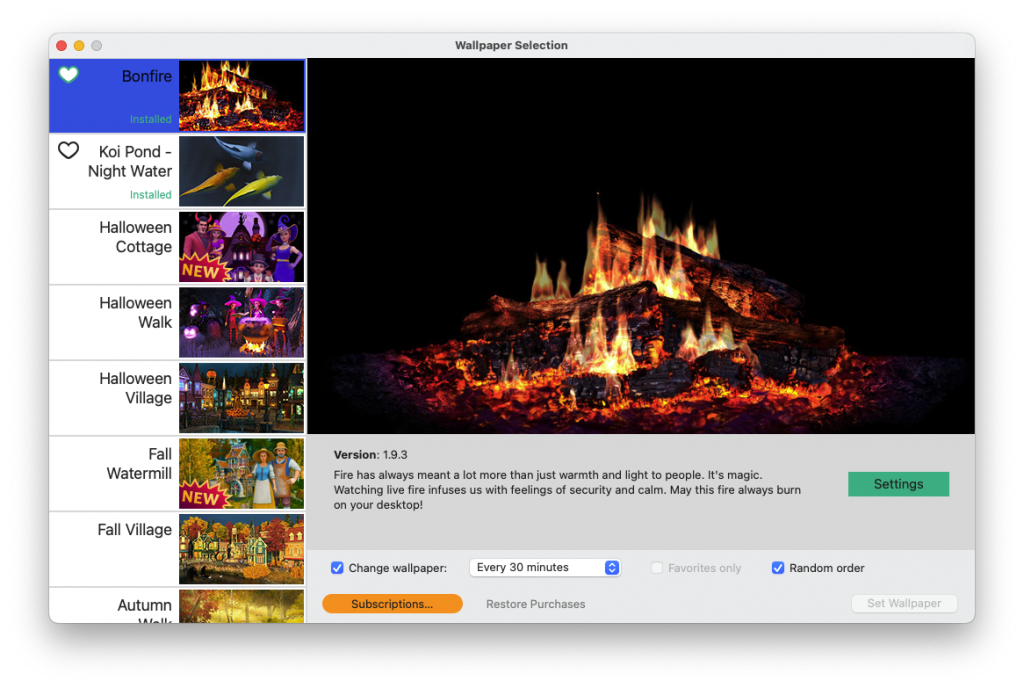Click the Halloween Walk title text
Screen dimensions: 1024x688
tap(135, 313)
